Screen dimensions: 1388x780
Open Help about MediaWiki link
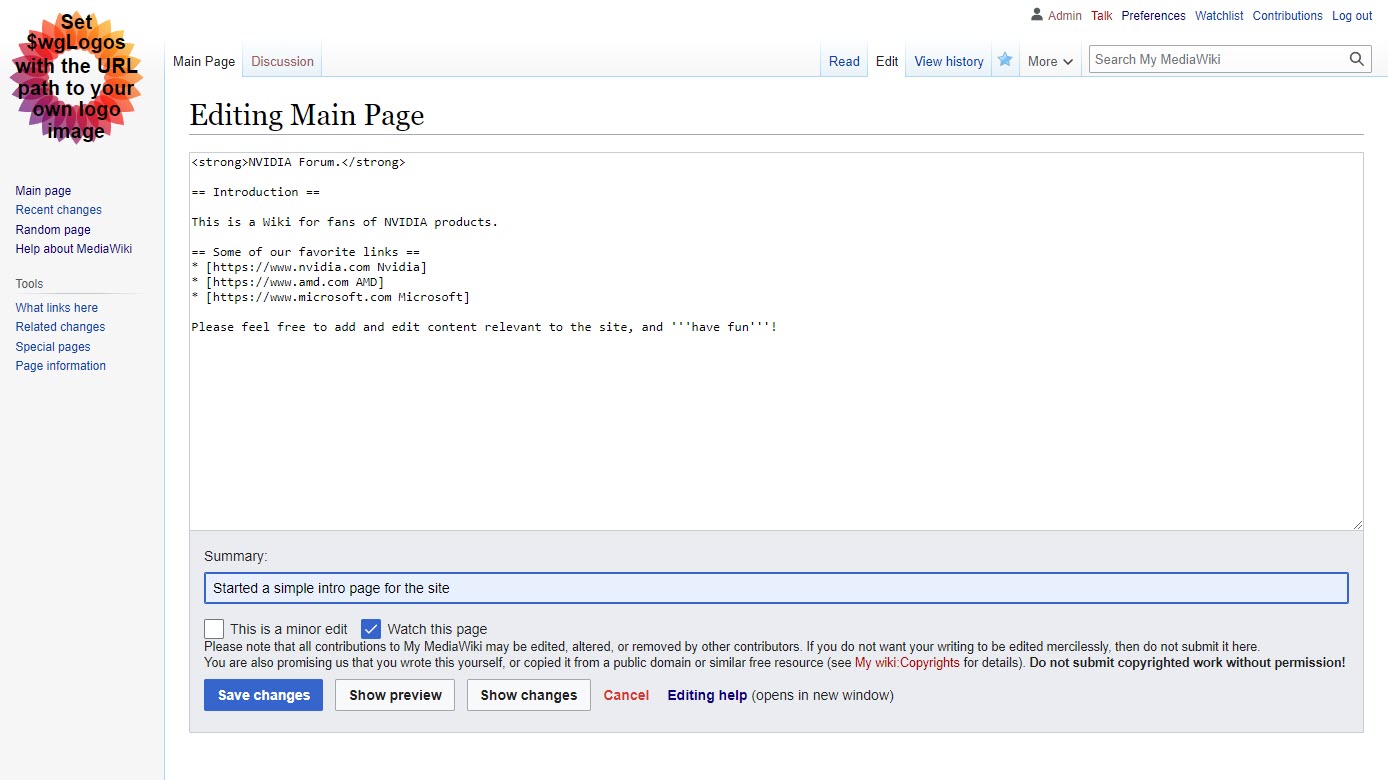point(74,249)
